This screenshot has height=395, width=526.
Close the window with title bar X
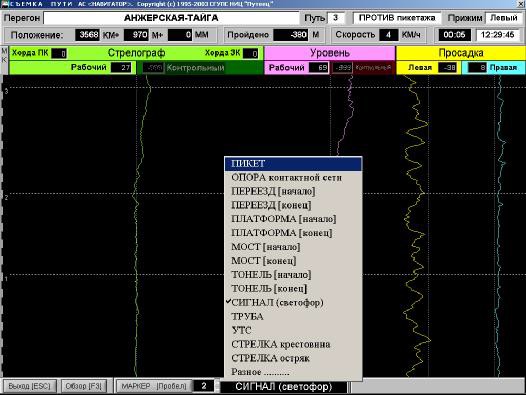pos(520,4)
